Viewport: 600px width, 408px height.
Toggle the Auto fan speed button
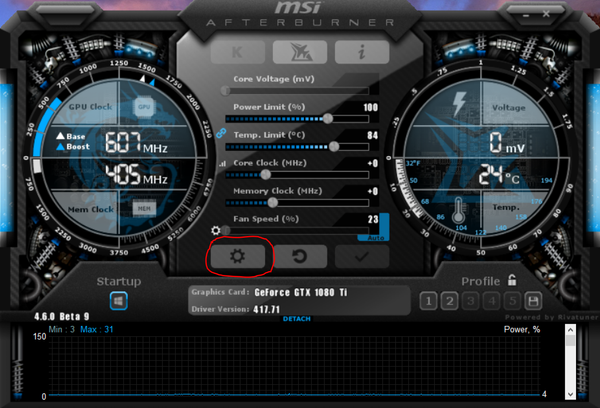[x=377, y=237]
